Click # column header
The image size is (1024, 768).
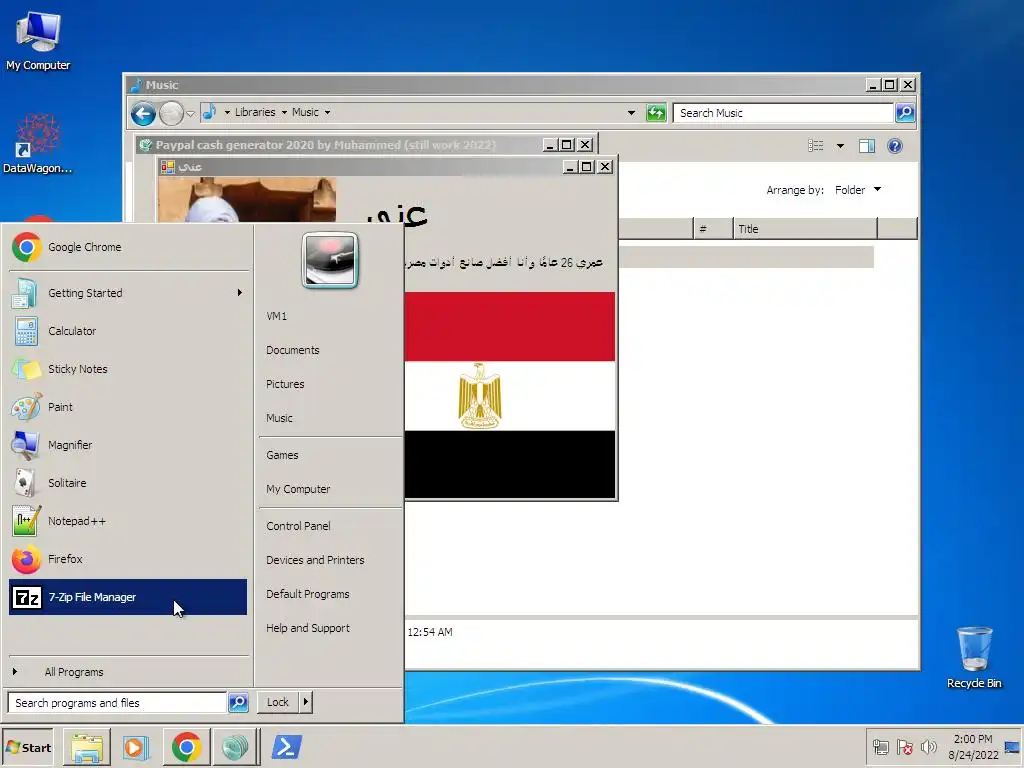click(713, 229)
